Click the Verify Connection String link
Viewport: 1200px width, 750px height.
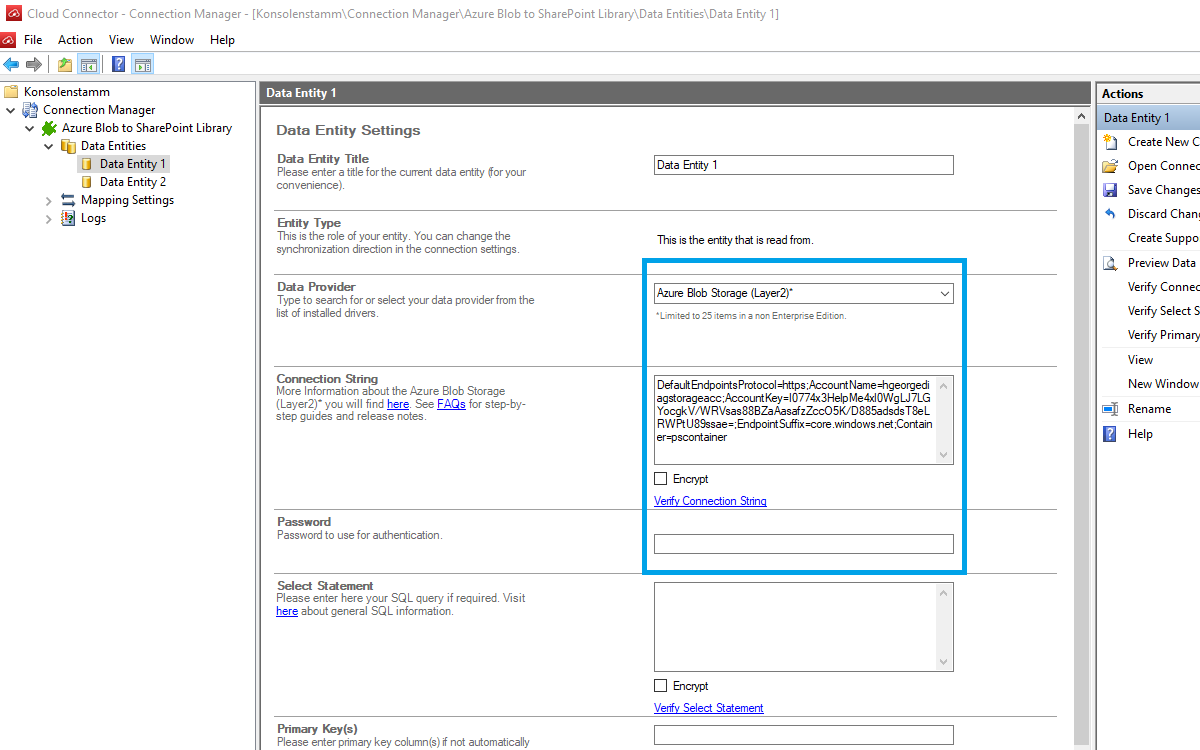pos(710,501)
